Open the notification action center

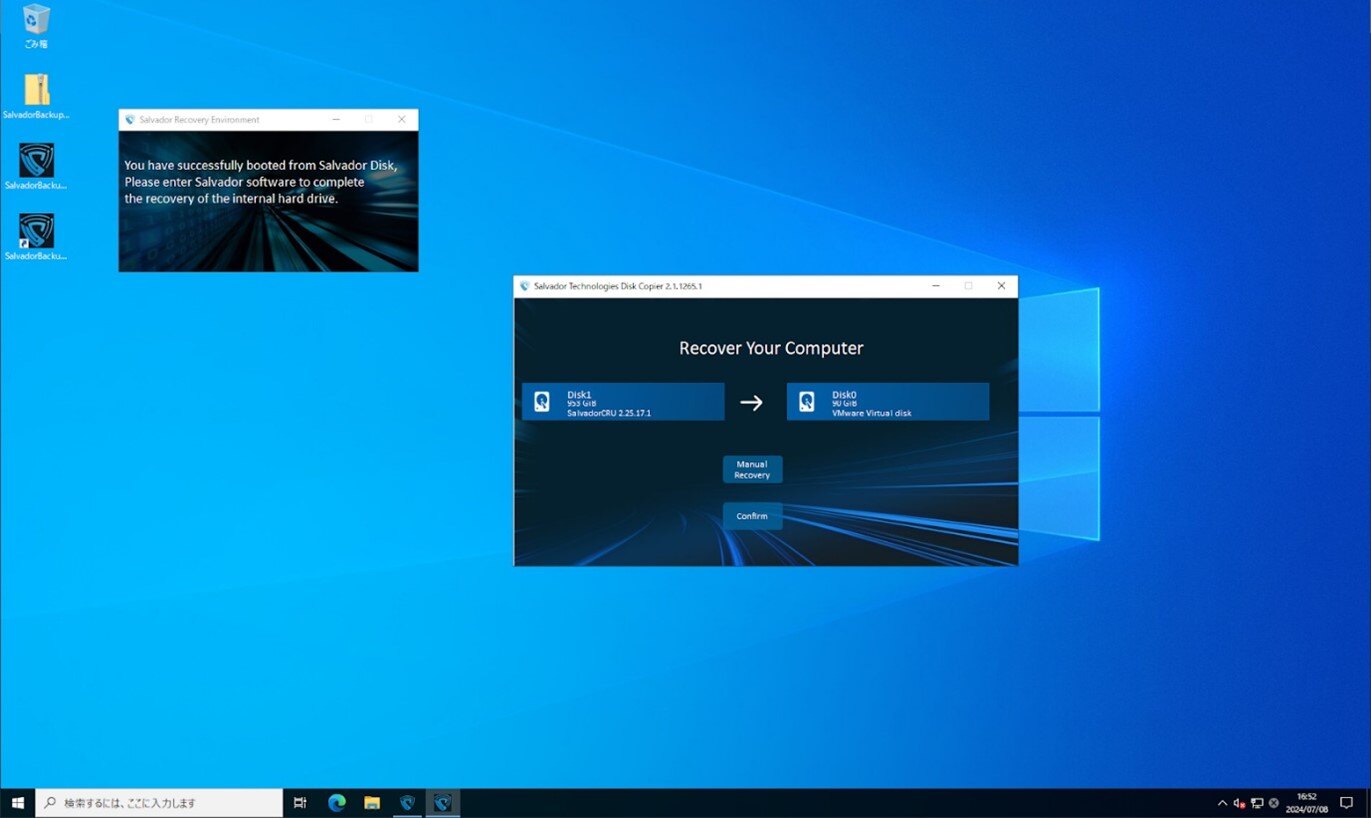(x=1346, y=803)
